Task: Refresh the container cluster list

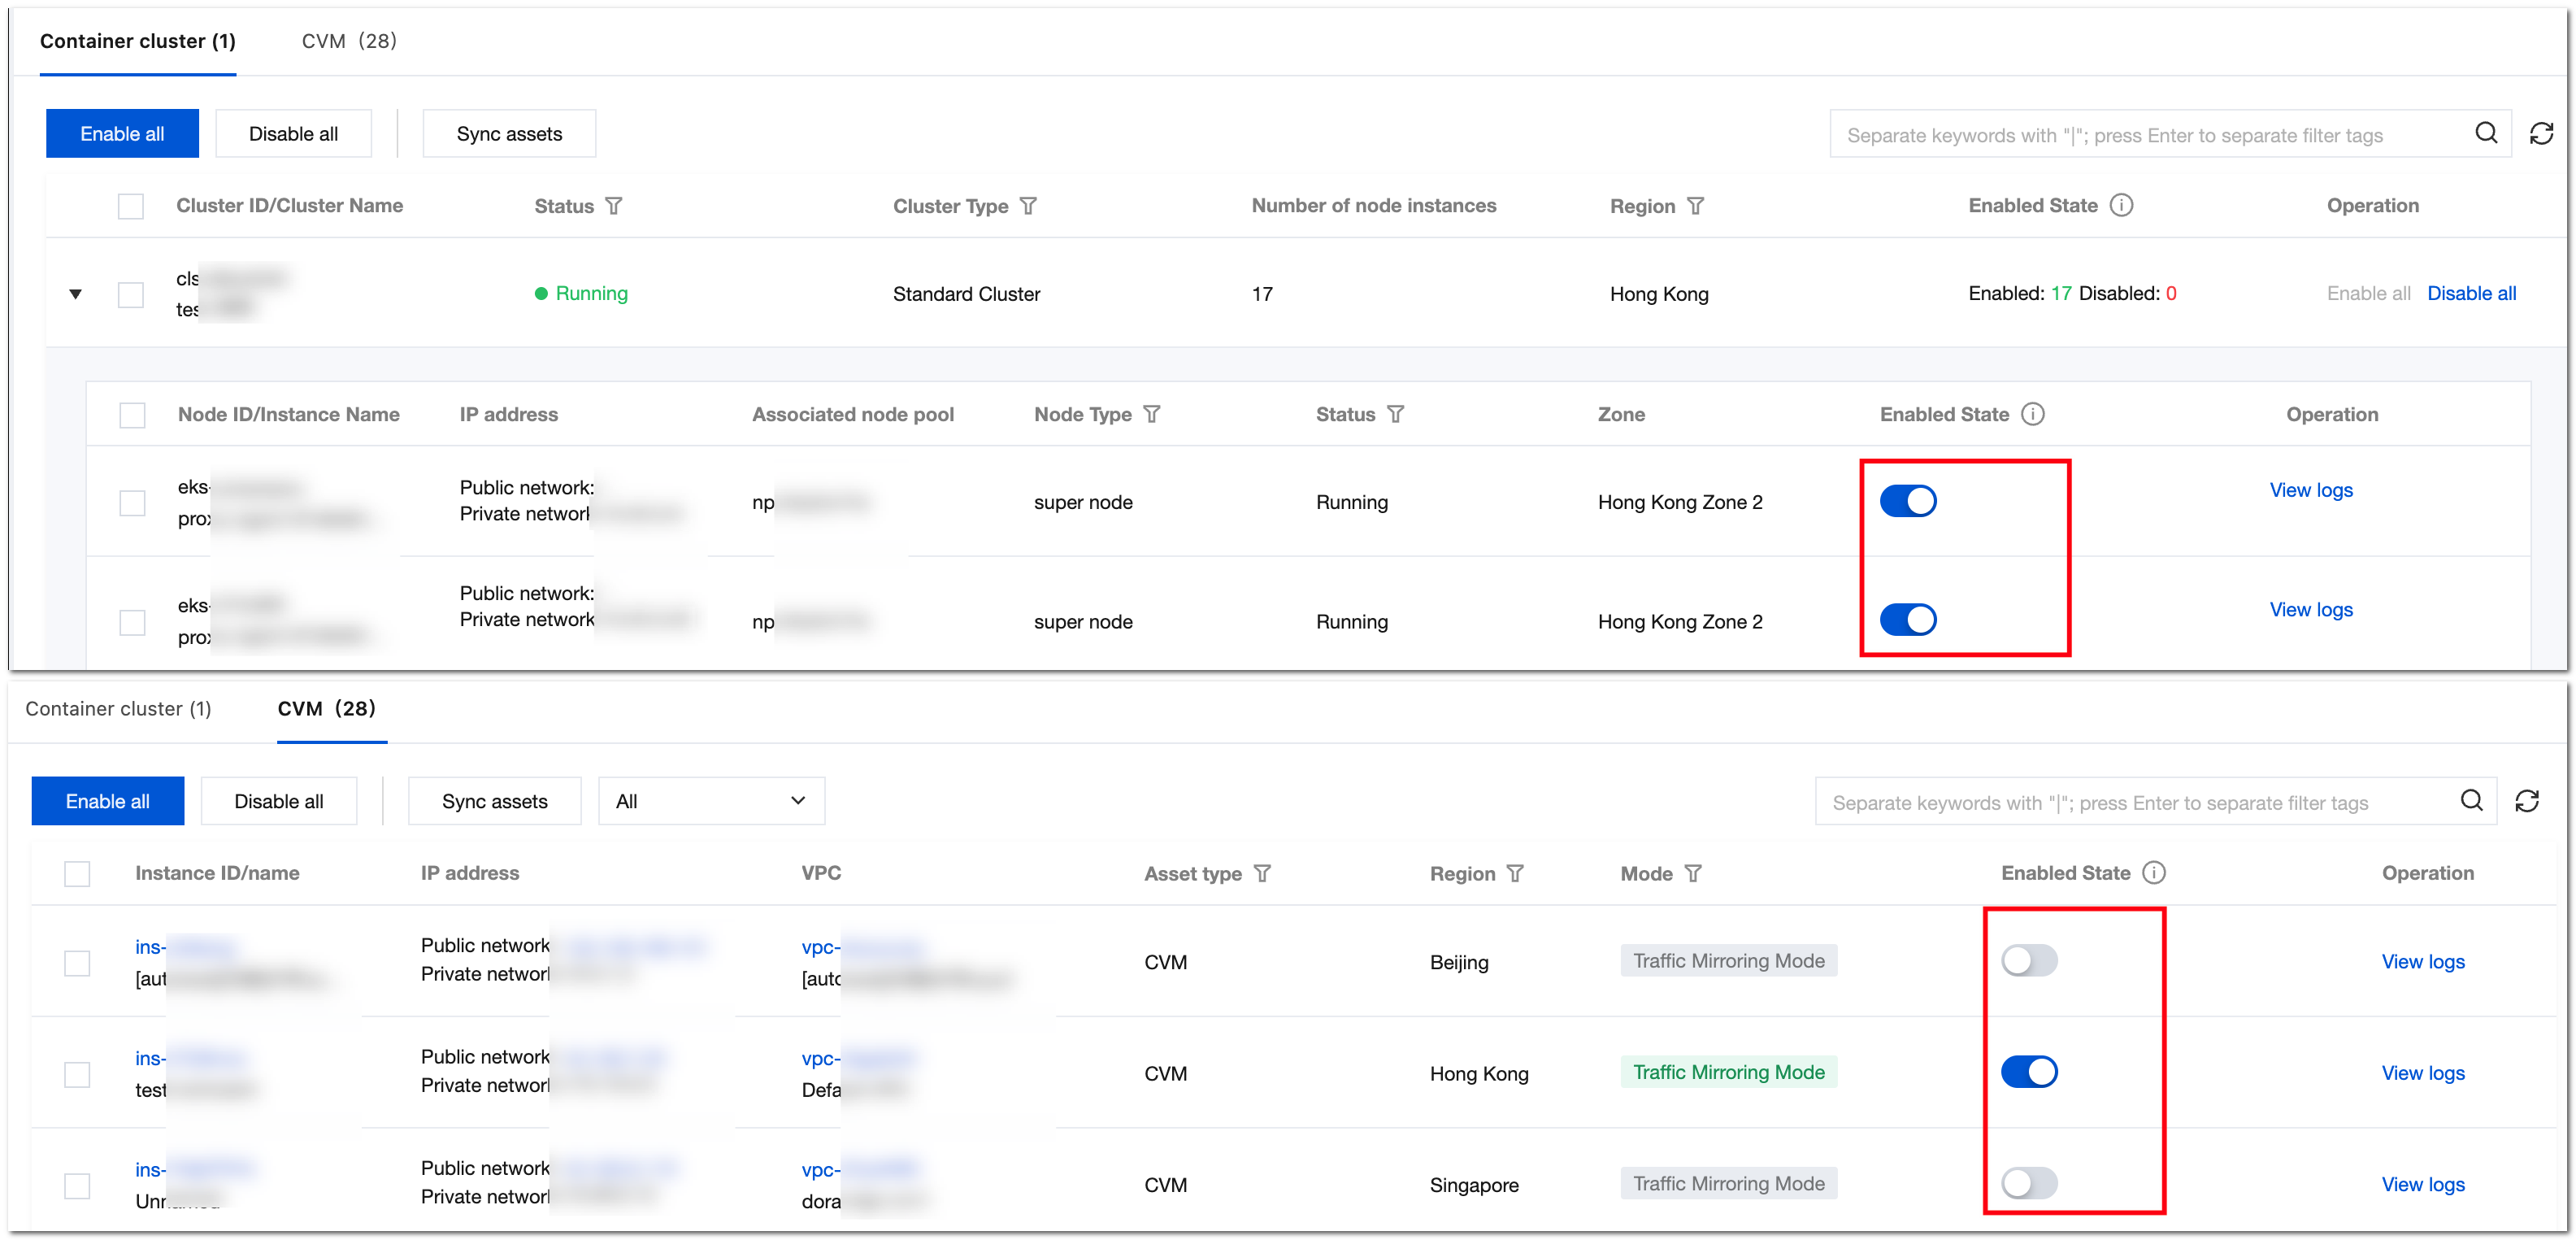Action: pos(2541,133)
